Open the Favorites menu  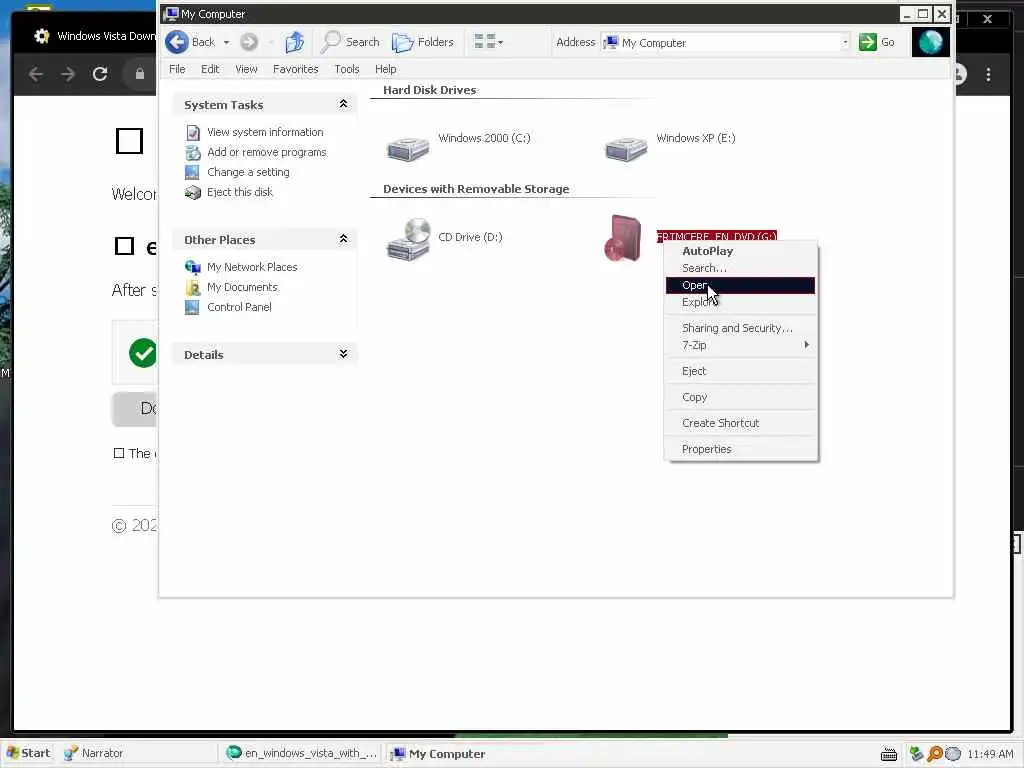pos(295,69)
